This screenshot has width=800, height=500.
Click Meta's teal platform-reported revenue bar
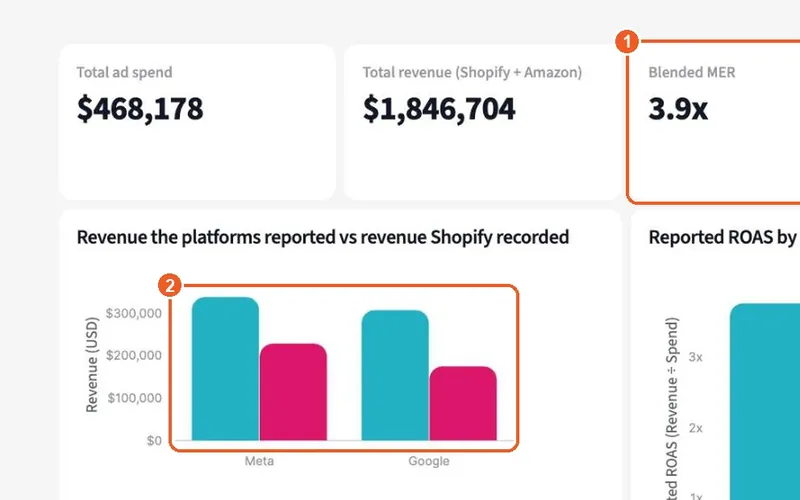click(x=225, y=368)
